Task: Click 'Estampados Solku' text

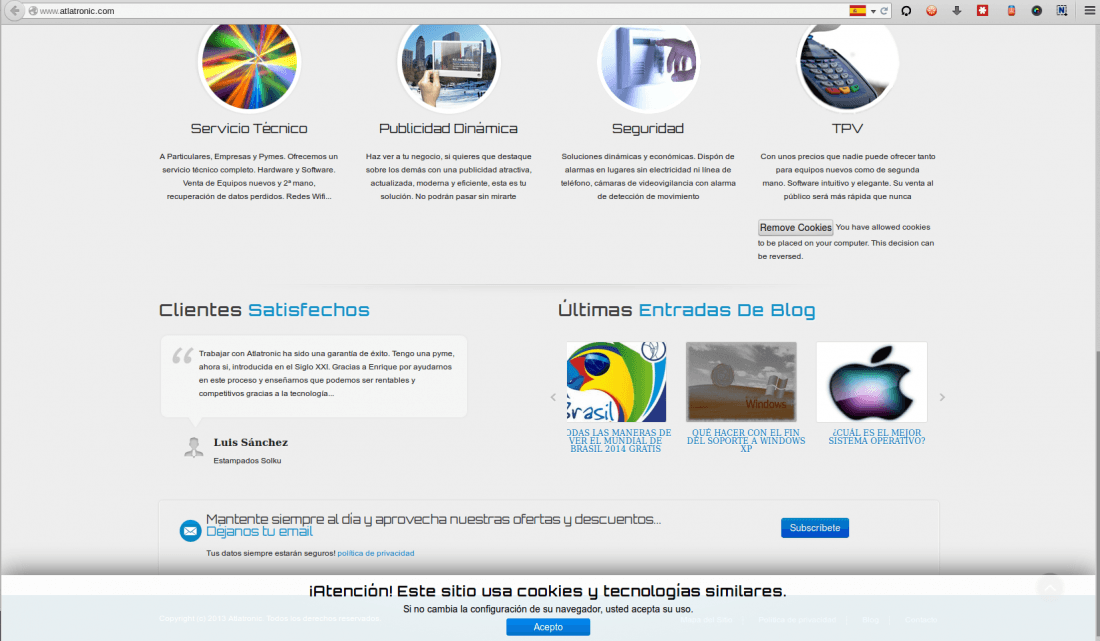Action: (247, 461)
